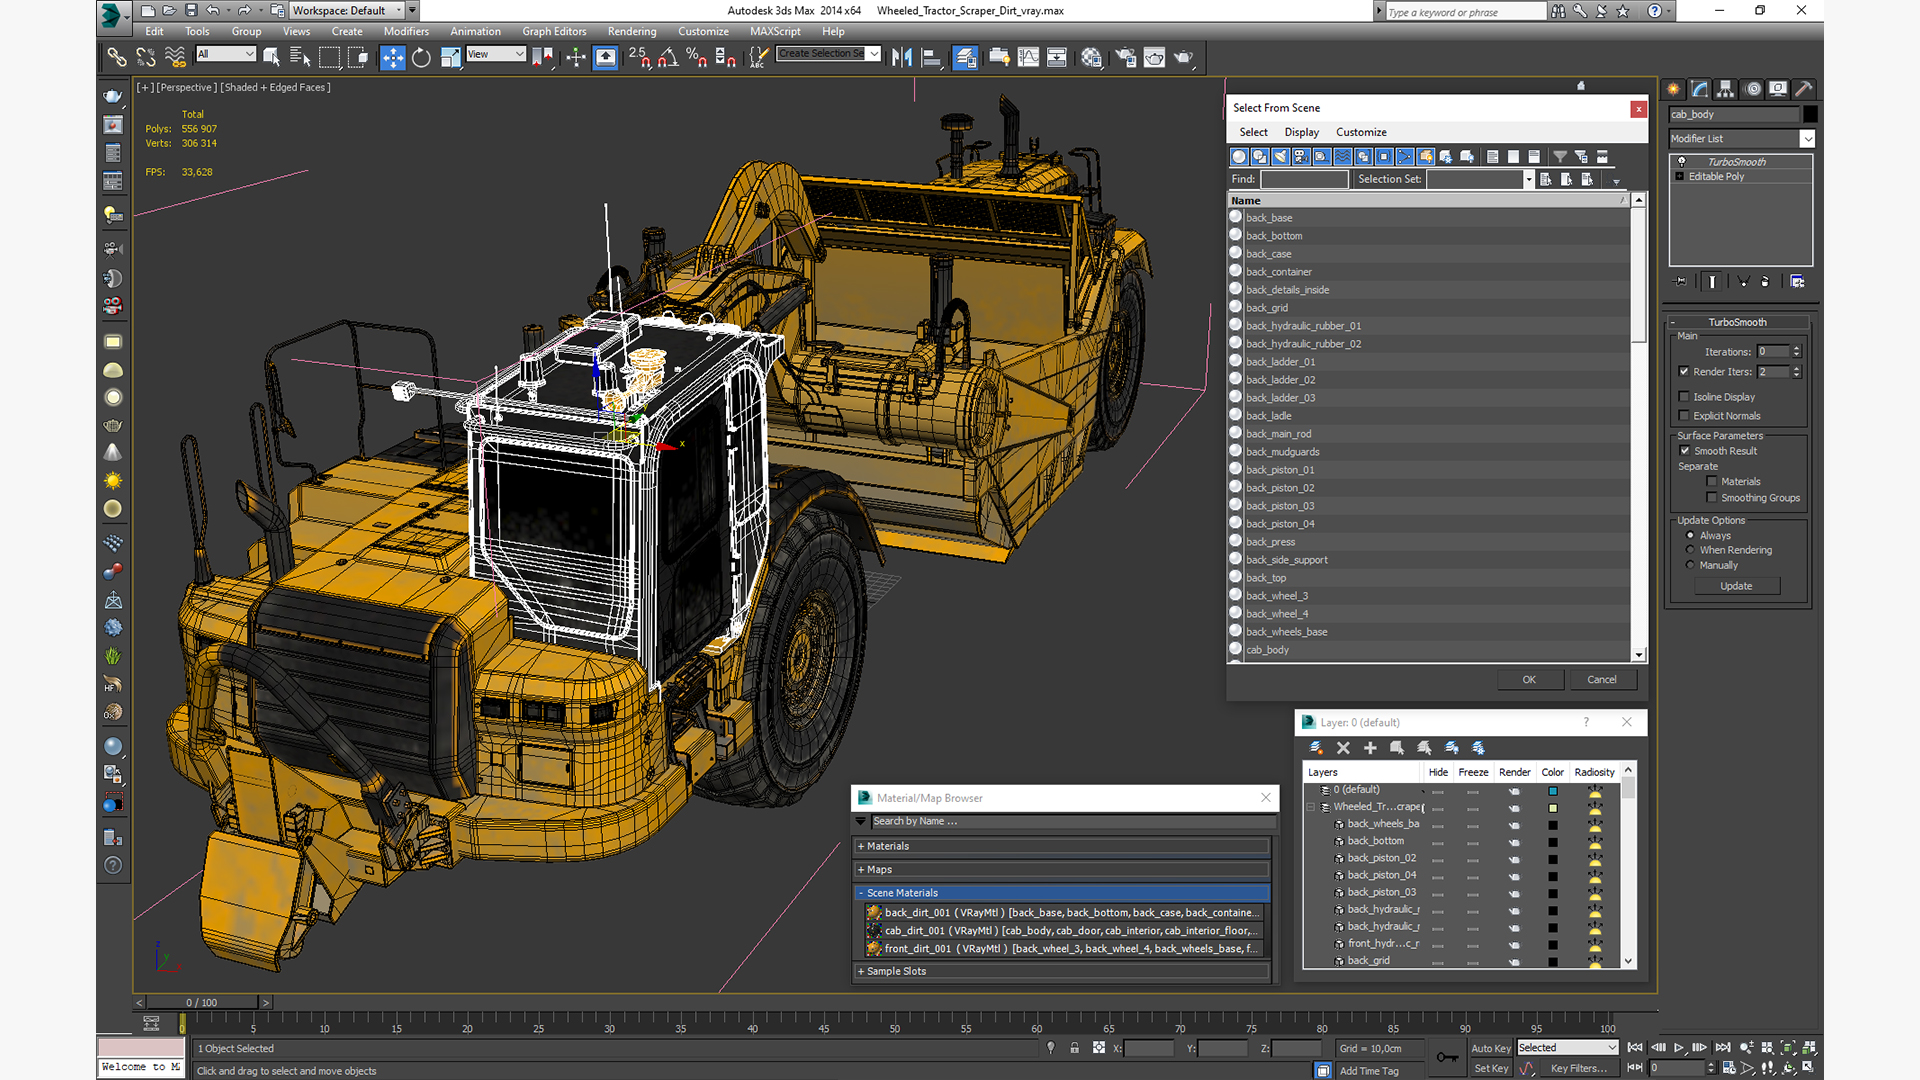This screenshot has height=1080, width=1920.
Task: Click the Select by Name icon
Action: coord(299,57)
